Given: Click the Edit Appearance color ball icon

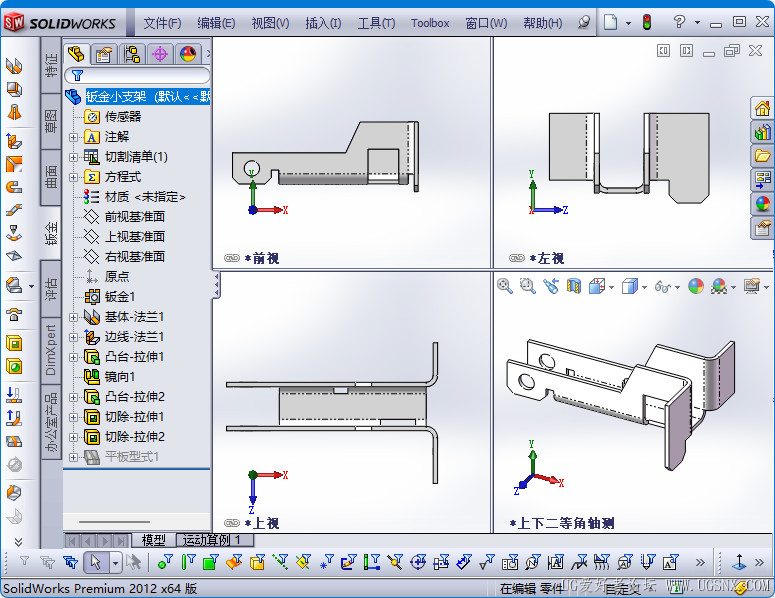Looking at the screenshot, I should point(695,286).
